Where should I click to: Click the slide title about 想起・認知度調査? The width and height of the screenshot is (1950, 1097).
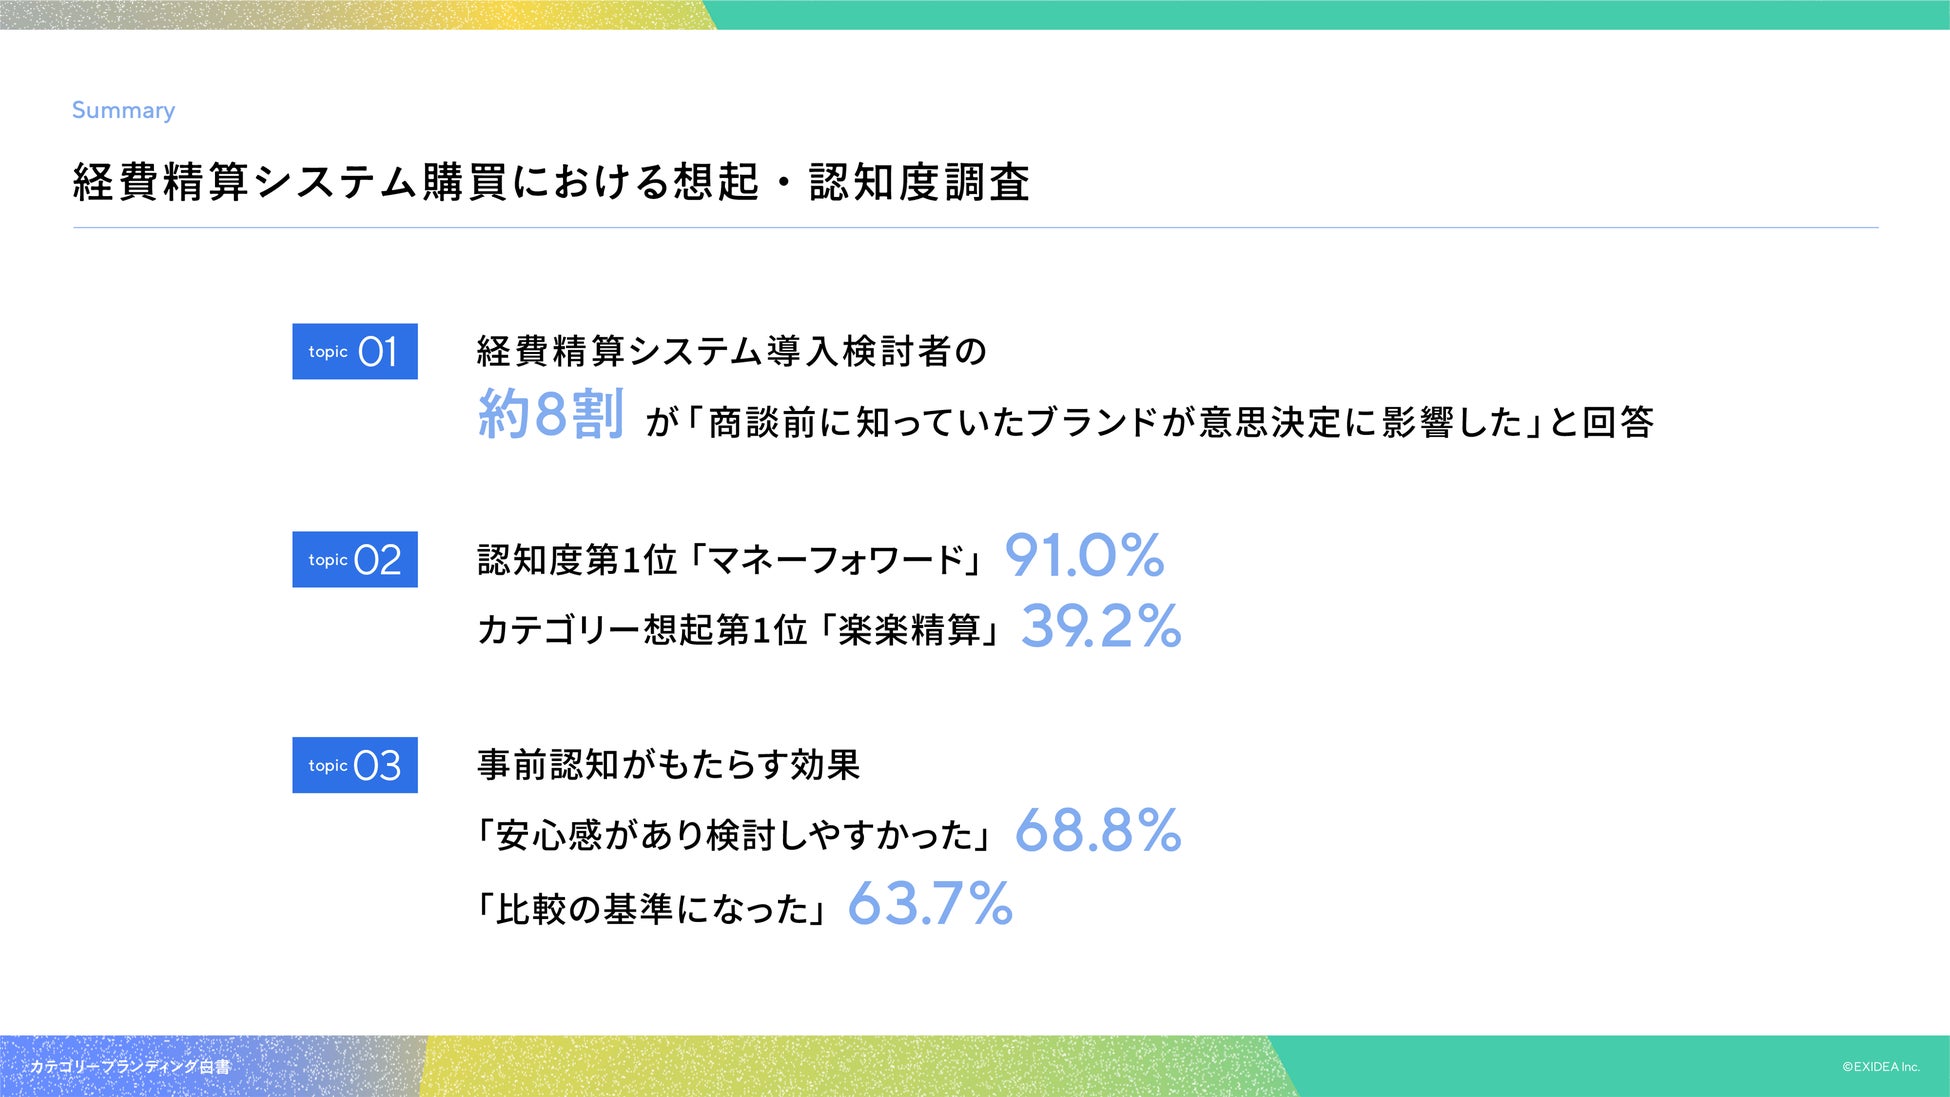pos(551,182)
